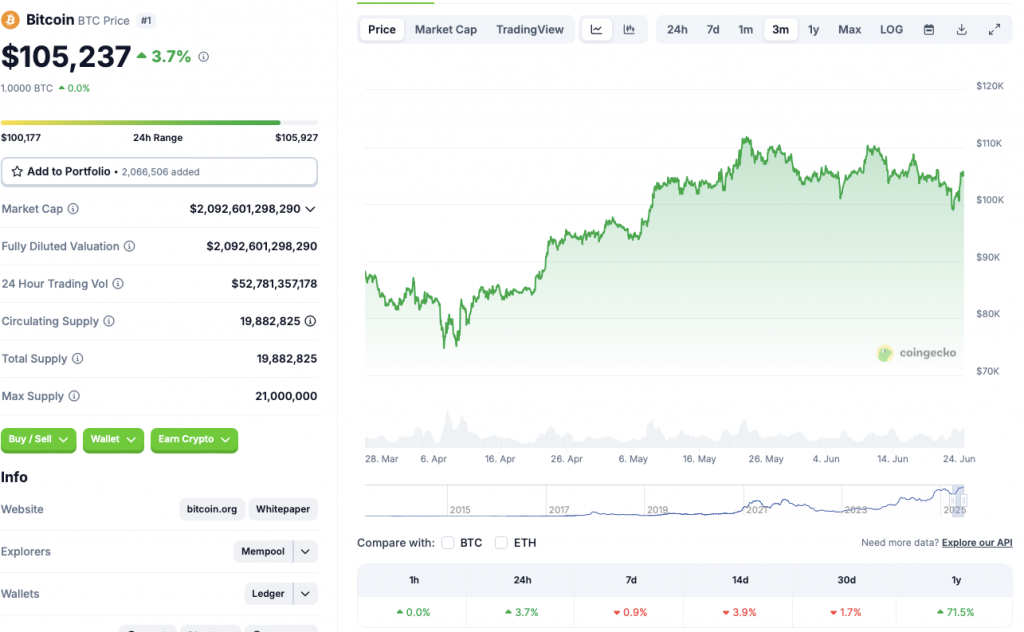Click Add to Portfolio button
The width and height of the screenshot is (1024, 632).
pyautogui.click(x=159, y=172)
